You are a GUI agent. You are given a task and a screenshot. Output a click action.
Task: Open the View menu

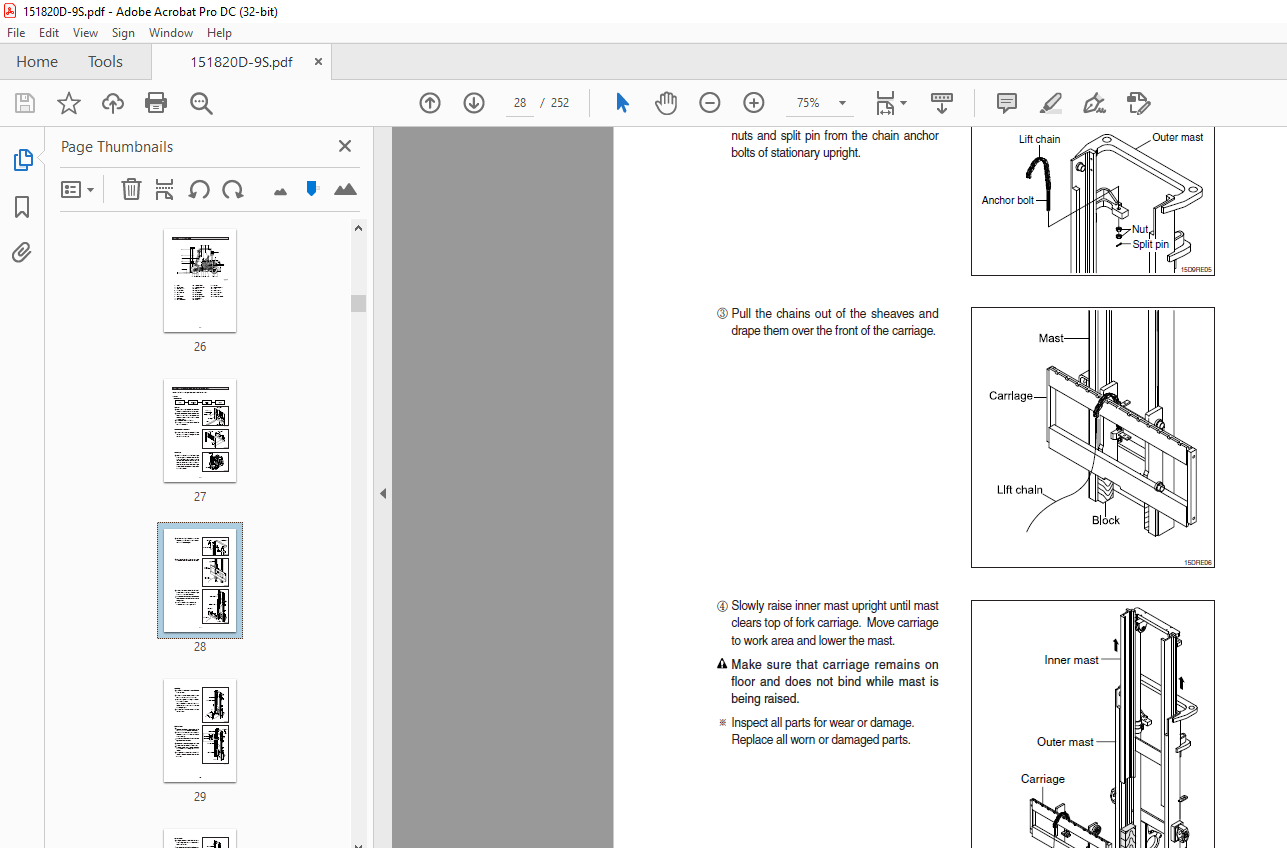[85, 33]
